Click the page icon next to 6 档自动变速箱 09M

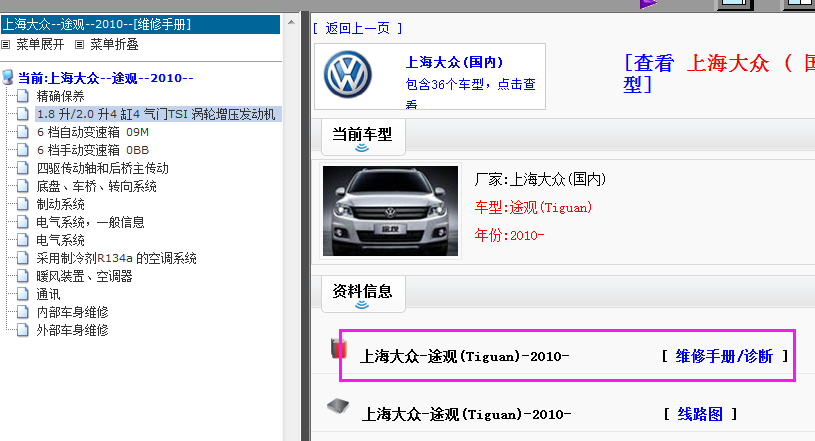22,132
